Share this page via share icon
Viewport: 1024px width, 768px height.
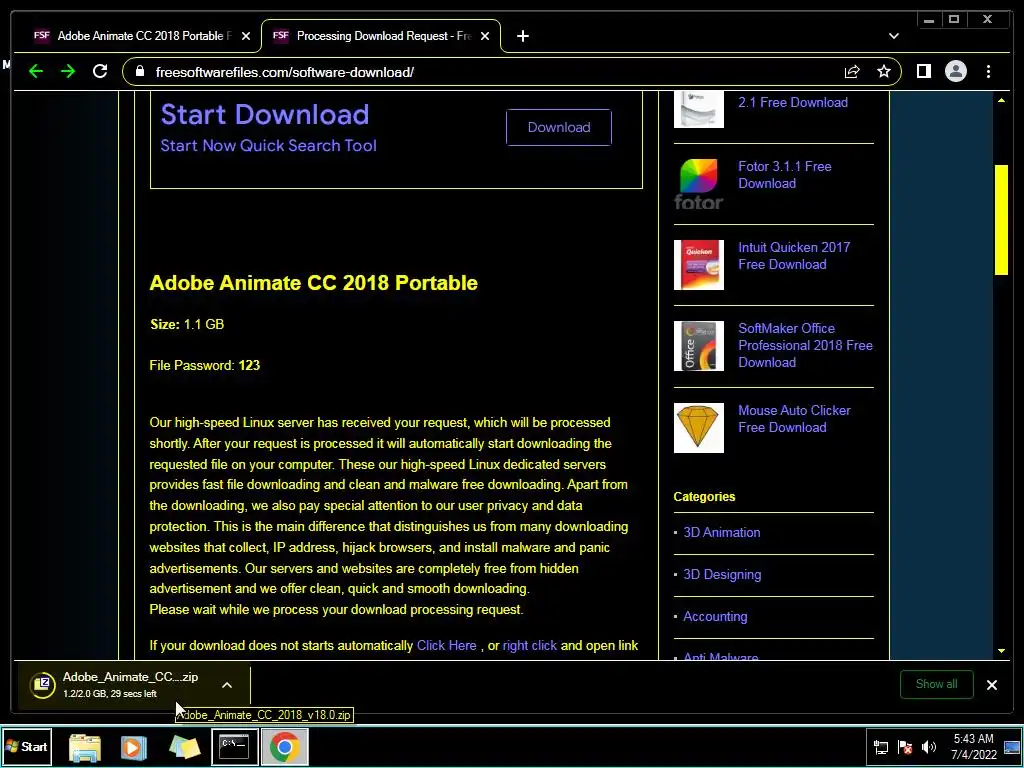click(x=852, y=72)
